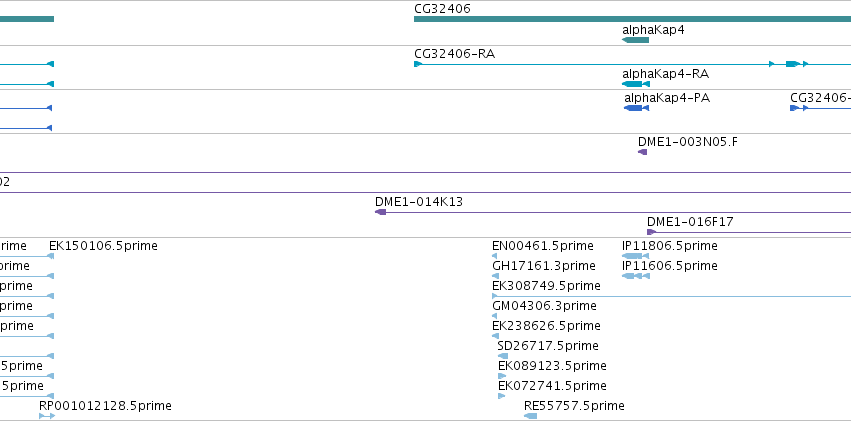851x421 pixels.
Task: Select the GM04306.3prime EST label
Action: pos(544,306)
